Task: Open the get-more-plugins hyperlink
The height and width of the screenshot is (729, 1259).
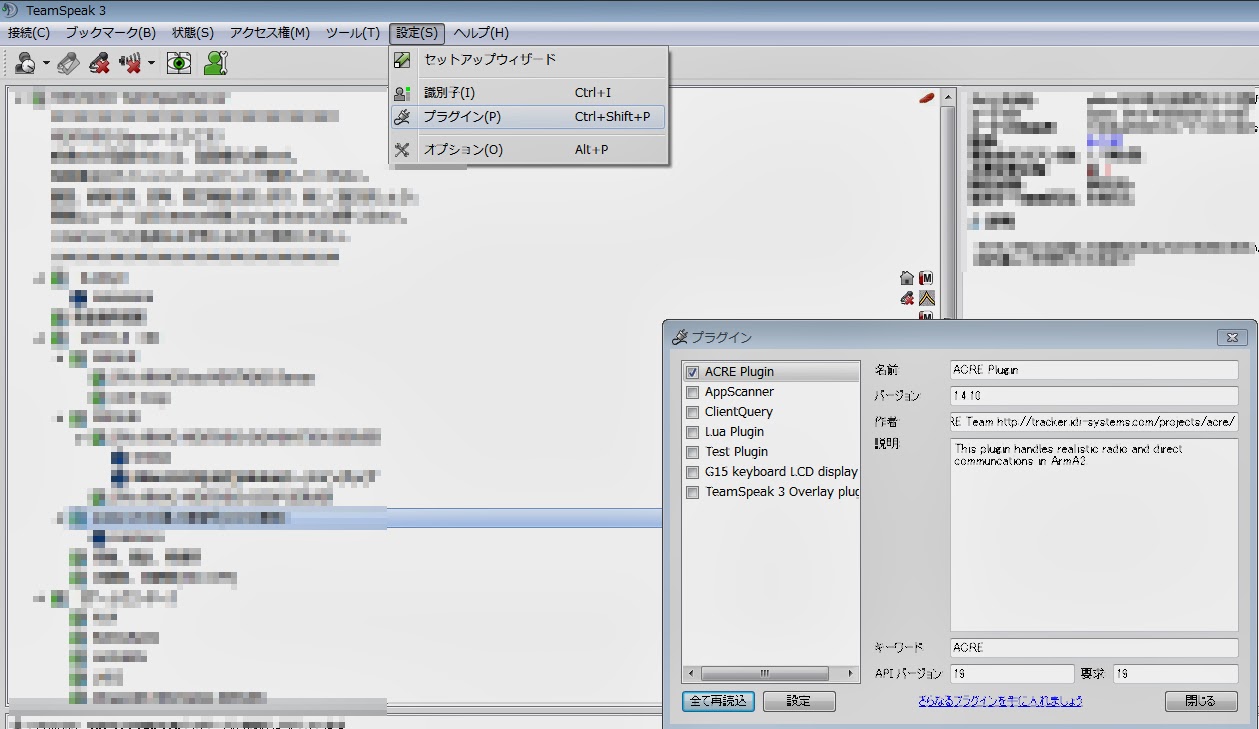Action: pyautogui.click(x=1000, y=701)
